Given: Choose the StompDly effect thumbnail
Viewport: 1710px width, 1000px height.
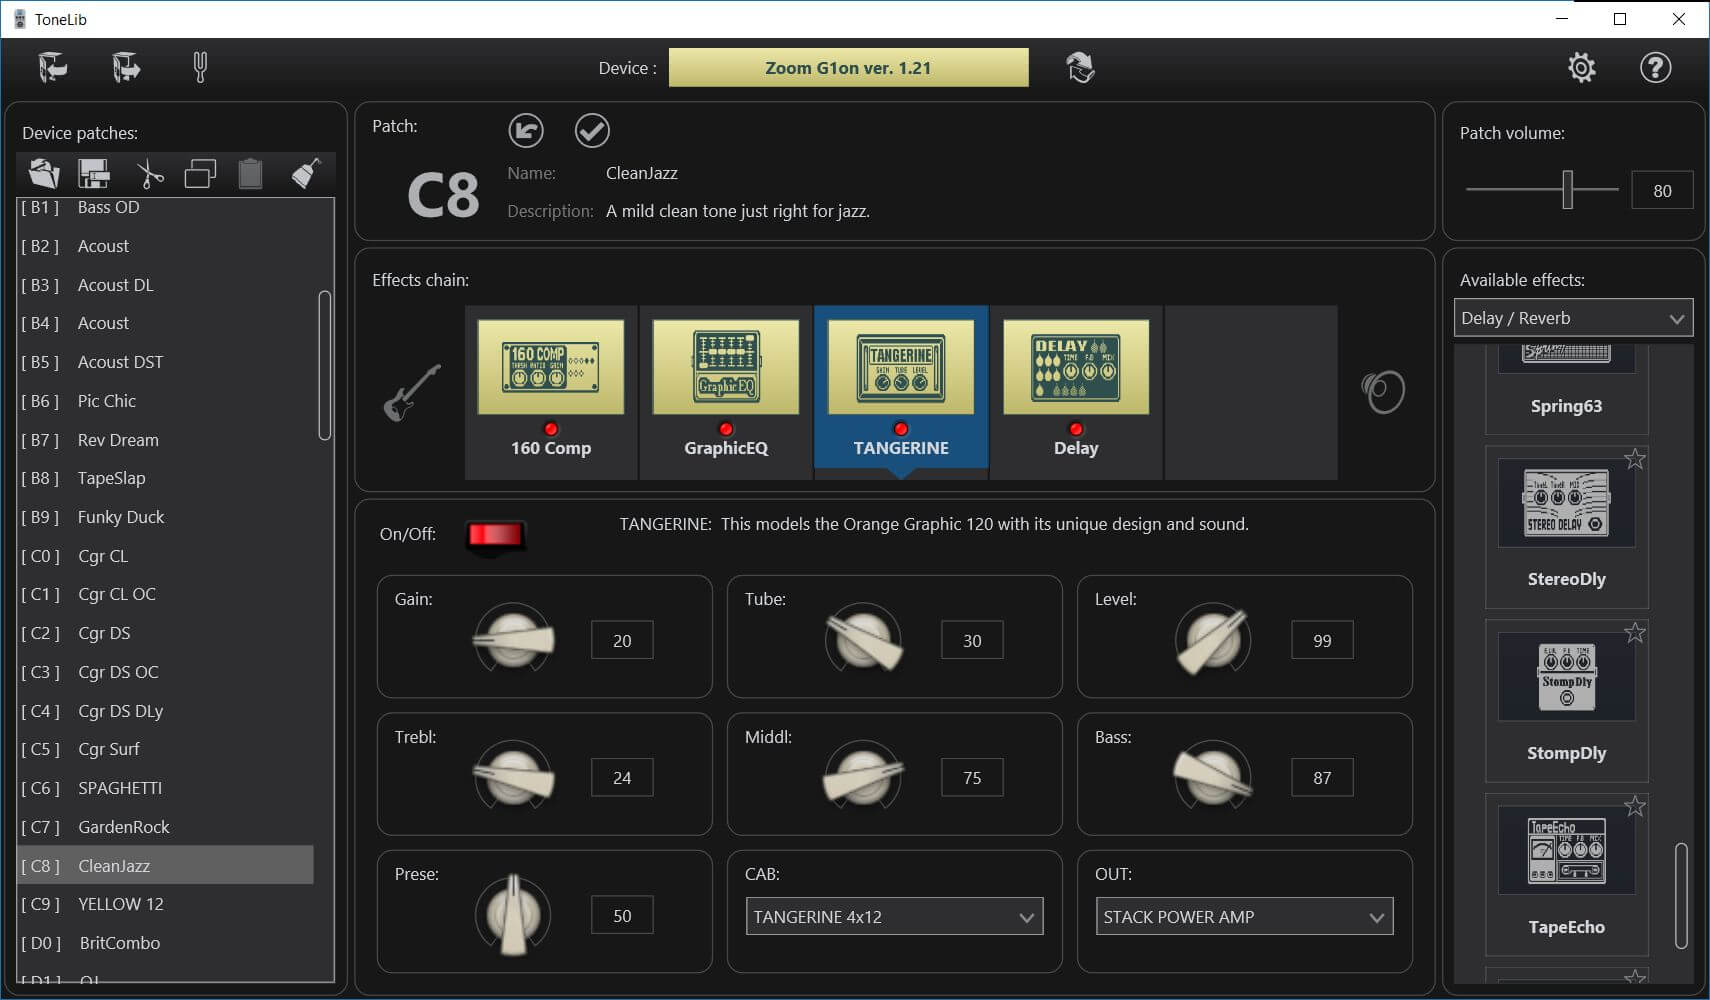Looking at the screenshot, I should [1566, 677].
